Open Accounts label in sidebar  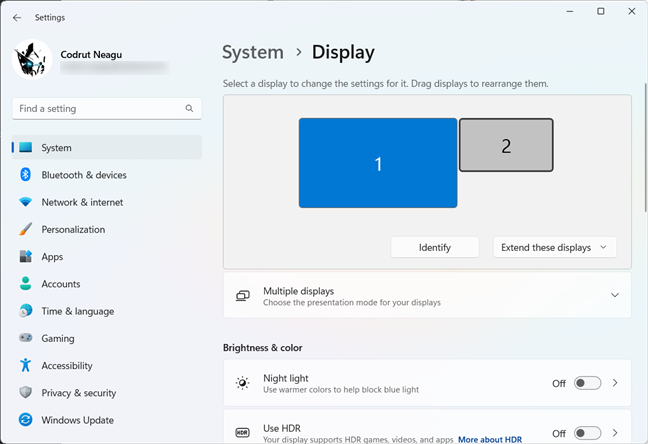click(61, 284)
